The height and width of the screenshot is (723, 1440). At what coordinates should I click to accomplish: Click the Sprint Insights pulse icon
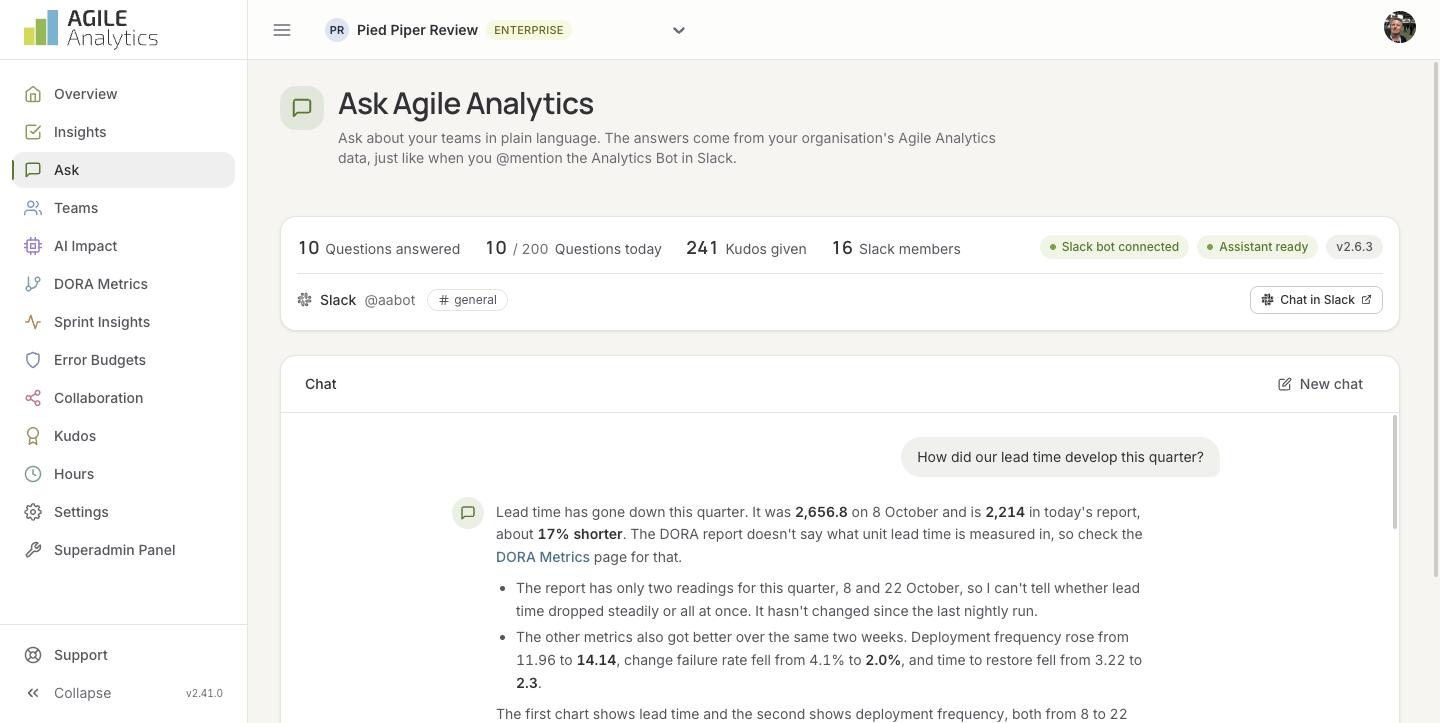coord(33,322)
